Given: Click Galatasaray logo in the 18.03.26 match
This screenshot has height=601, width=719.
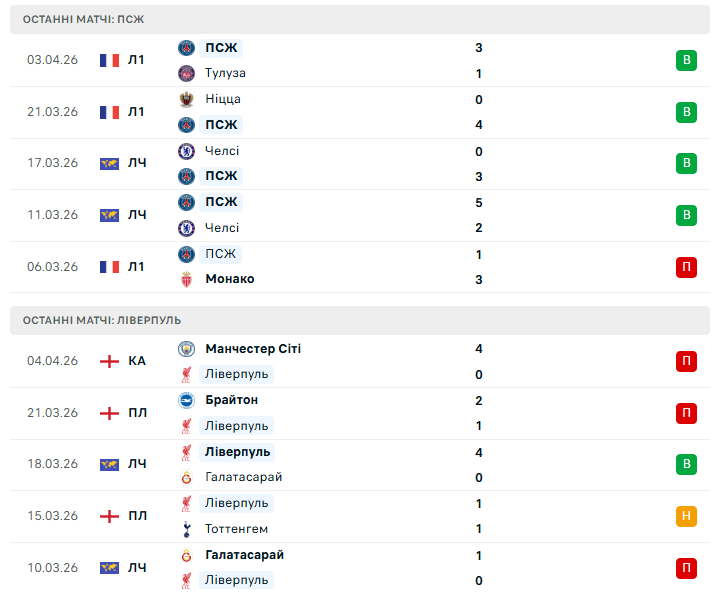Looking at the screenshot, I should tap(186, 477).
